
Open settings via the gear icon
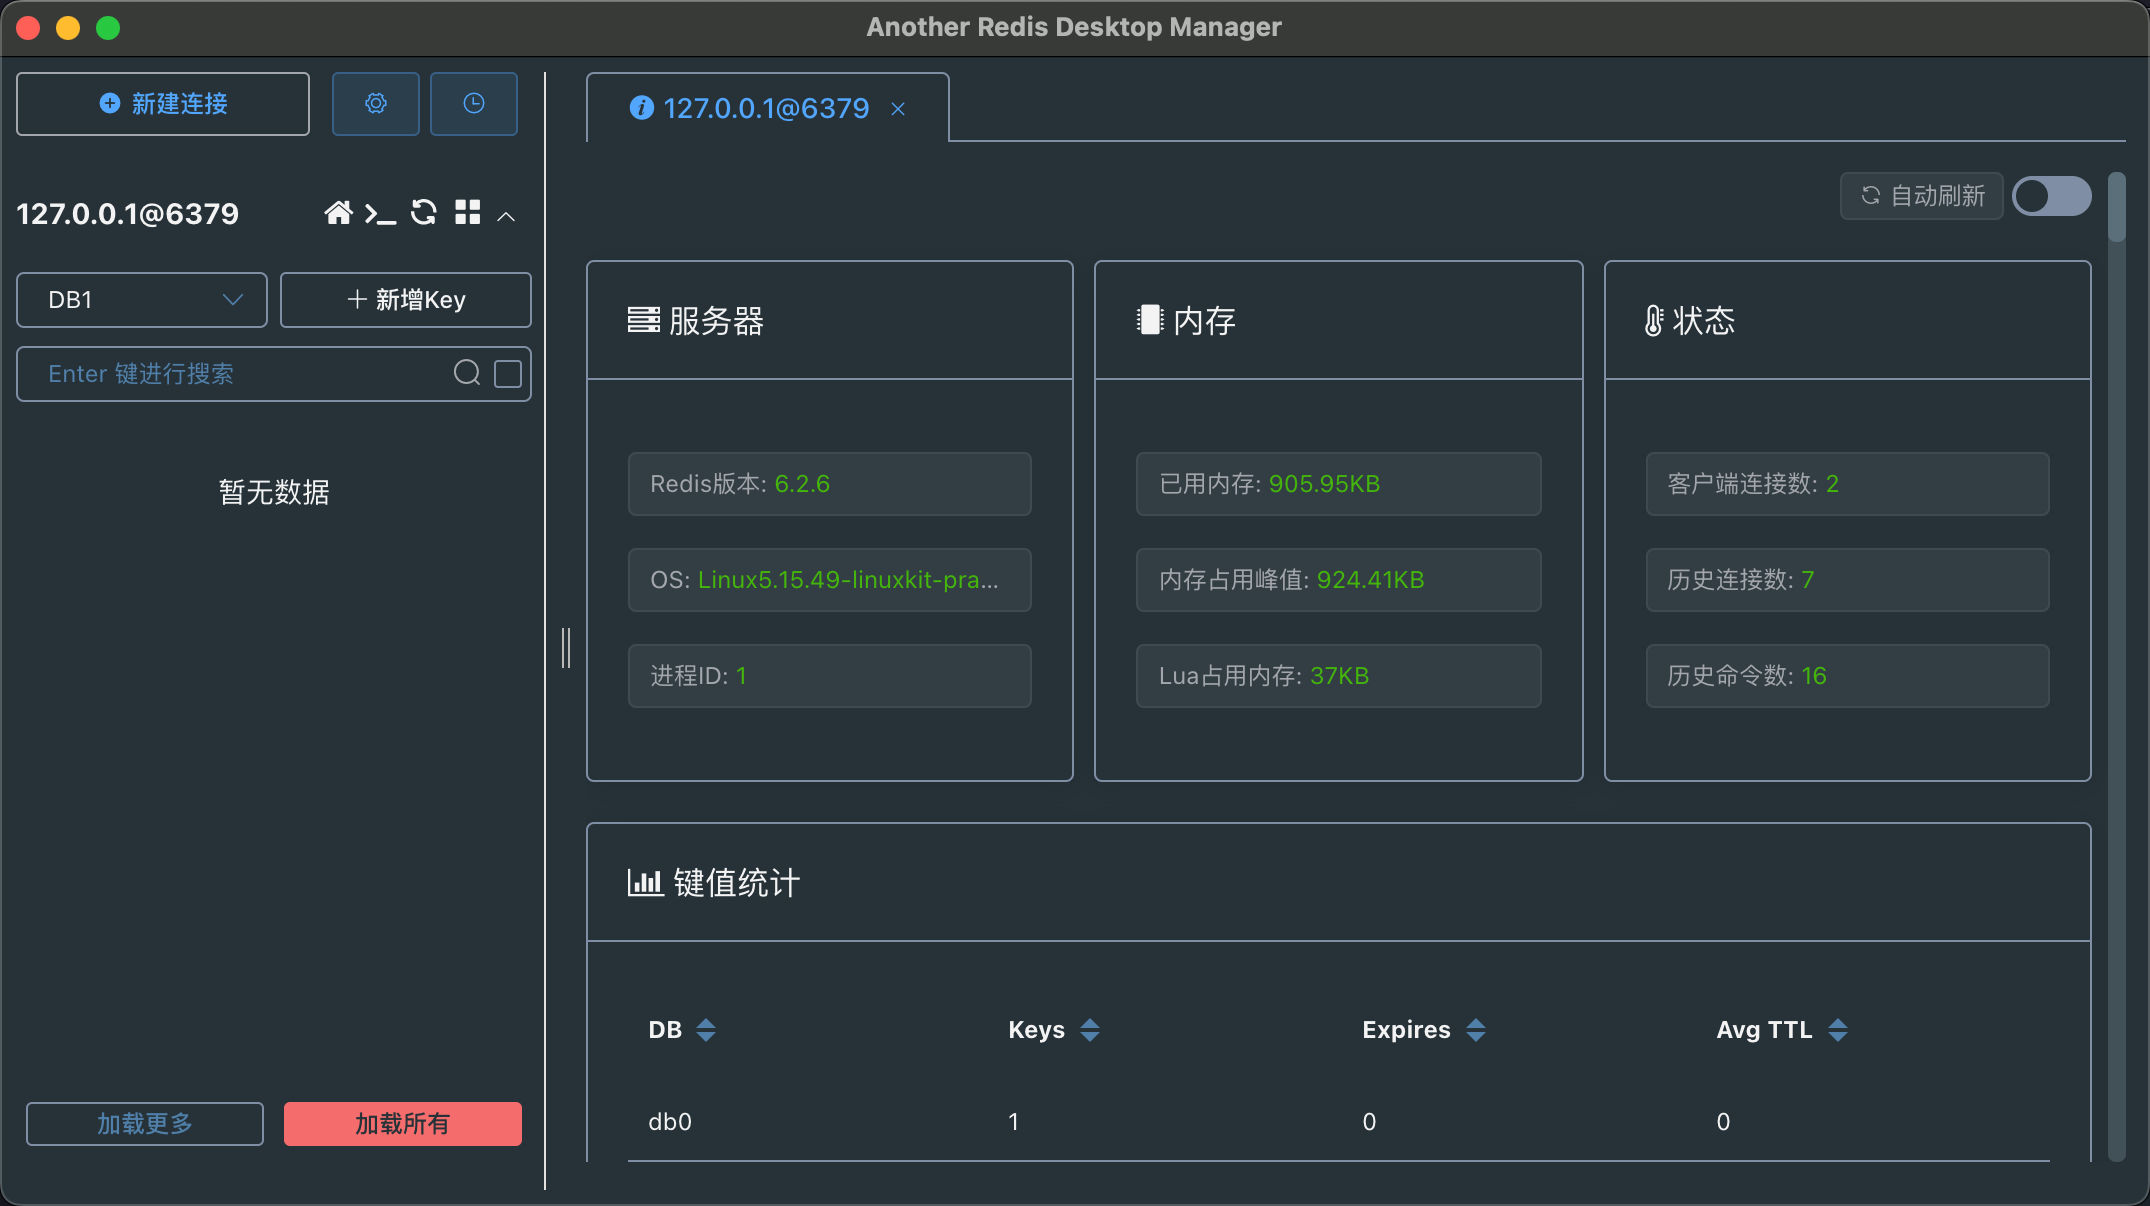[x=376, y=103]
